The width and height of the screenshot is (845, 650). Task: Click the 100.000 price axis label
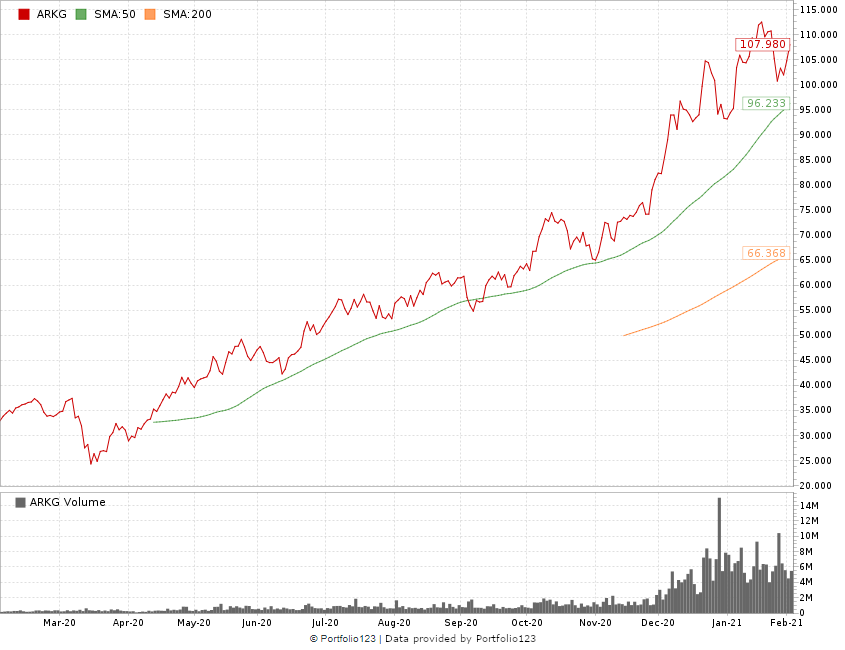coord(819,85)
